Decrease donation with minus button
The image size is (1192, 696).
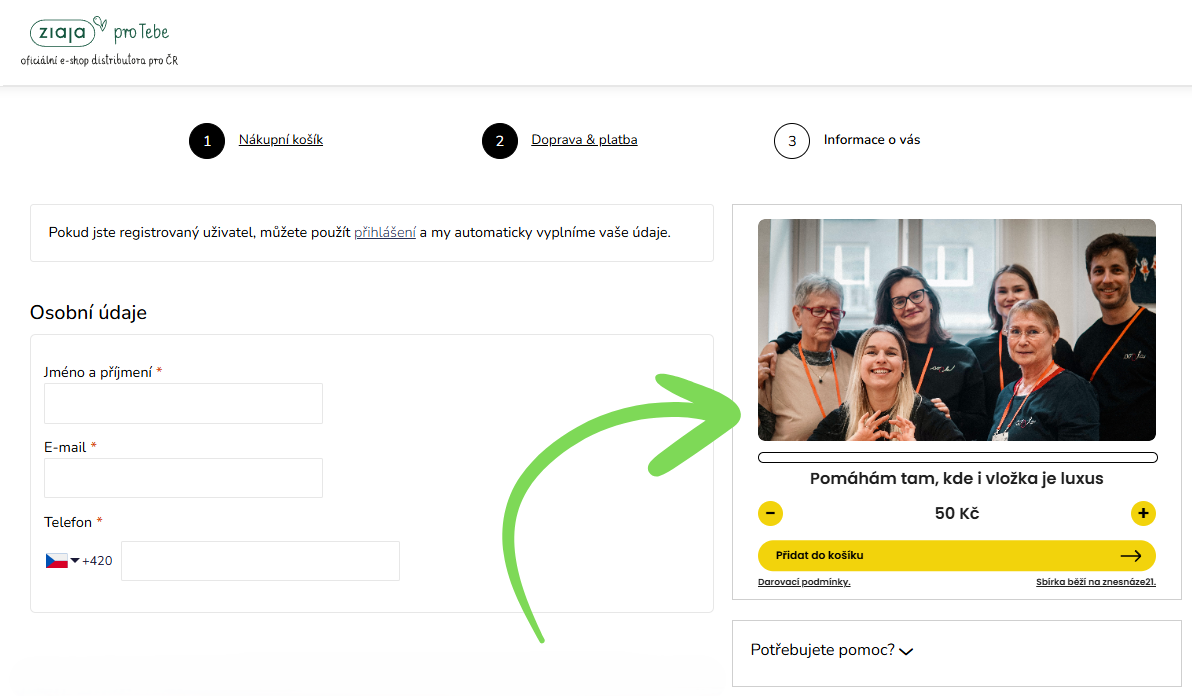click(x=770, y=514)
